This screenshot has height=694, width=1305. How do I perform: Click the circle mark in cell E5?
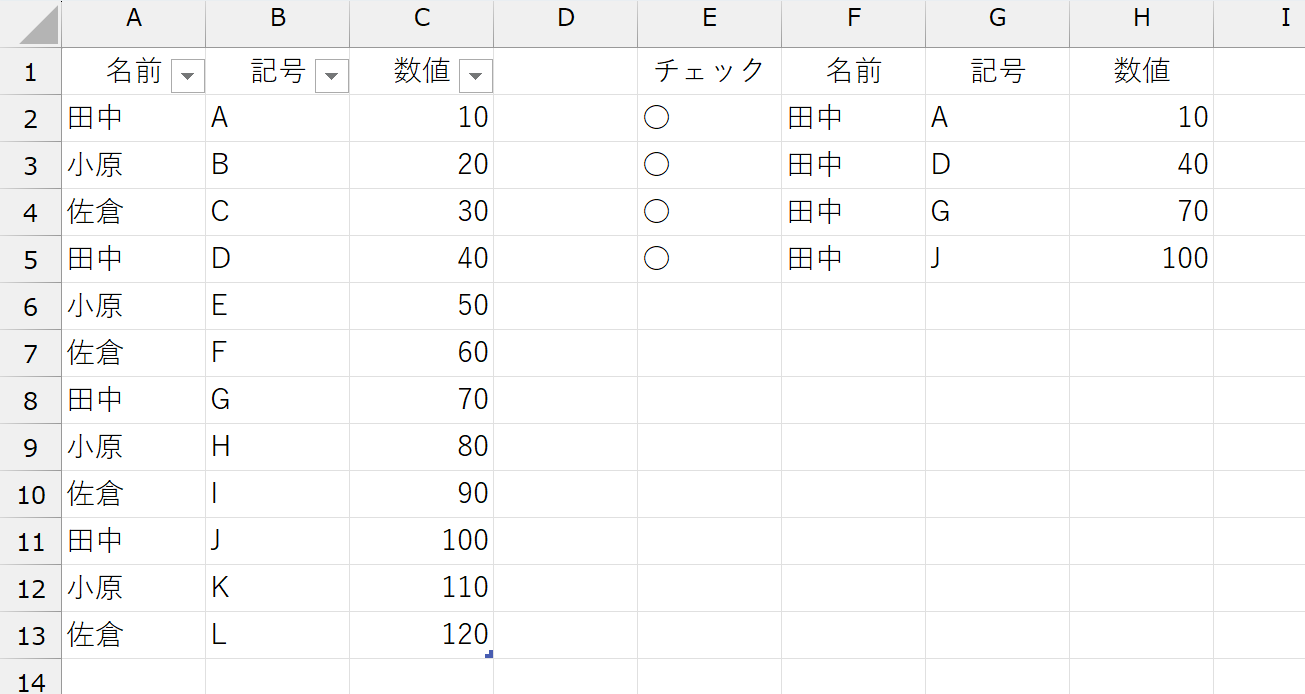tap(656, 259)
